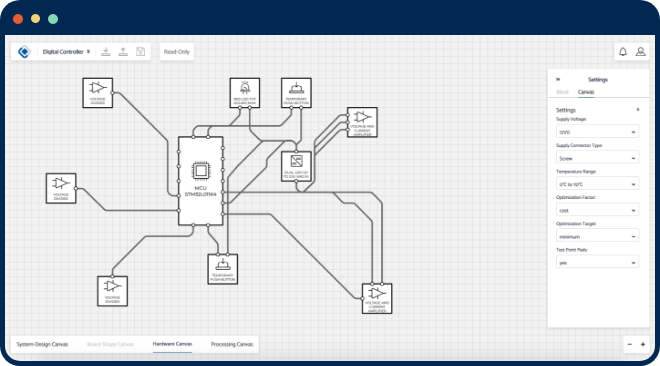Screen dimensions: 660x366
Task: Click the download icon in the toolbar
Action: pyautogui.click(x=106, y=52)
